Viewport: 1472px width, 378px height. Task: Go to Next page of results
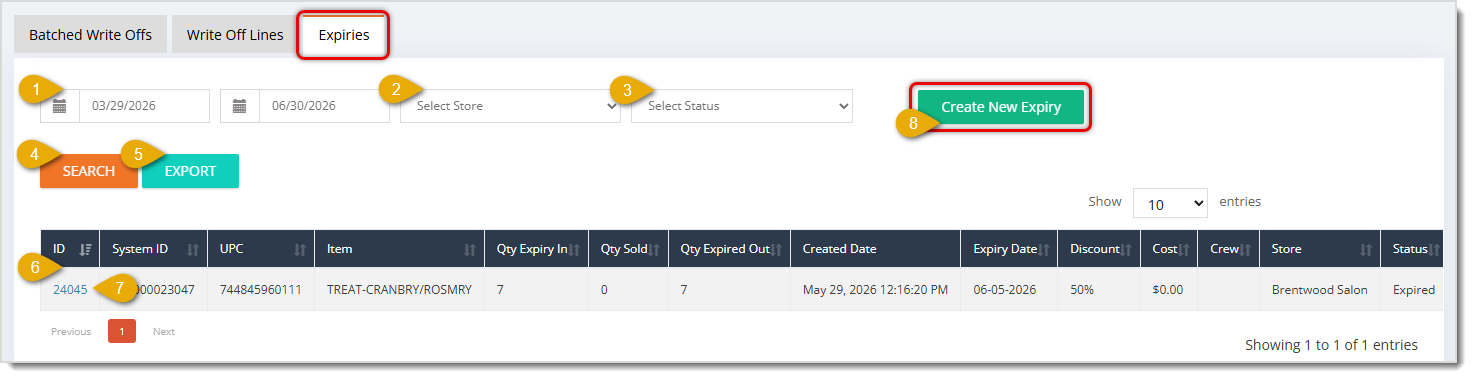click(164, 331)
